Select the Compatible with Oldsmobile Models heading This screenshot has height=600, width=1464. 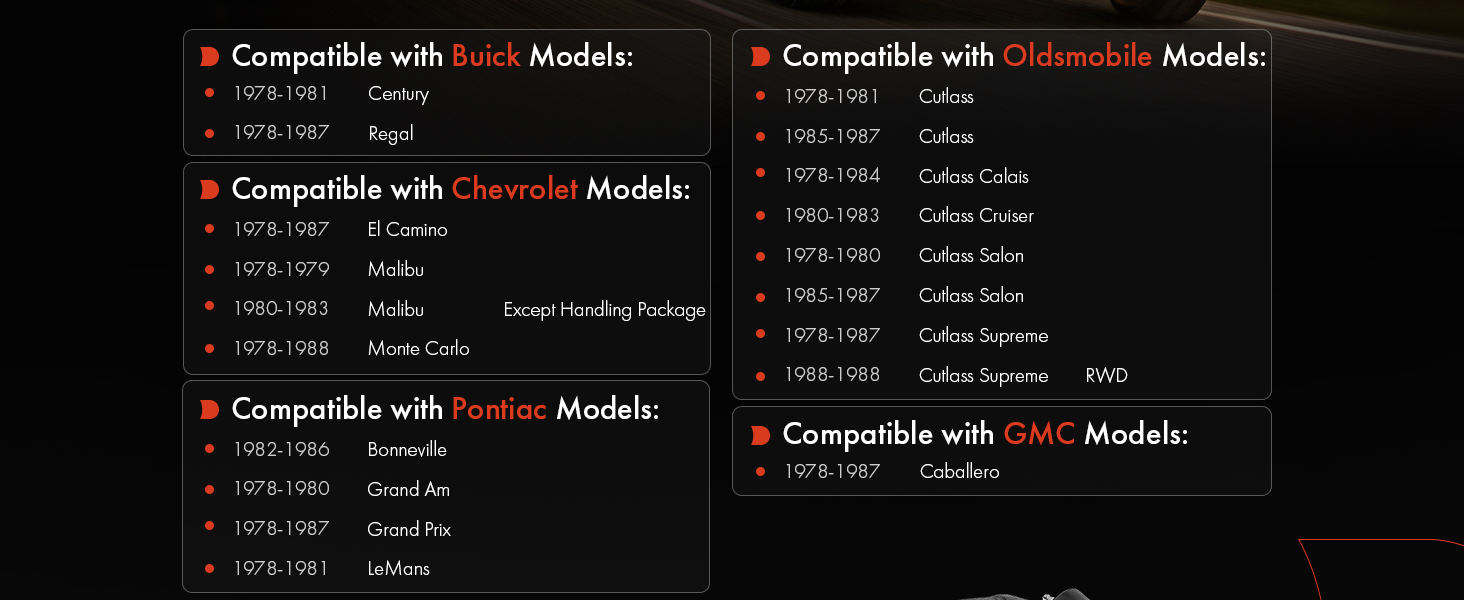[1024, 56]
